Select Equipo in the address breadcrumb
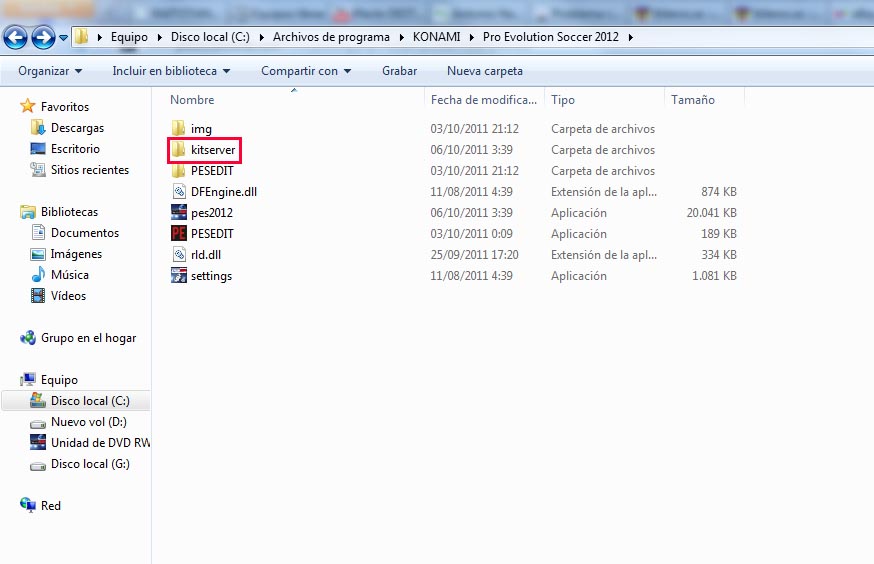 tap(129, 37)
